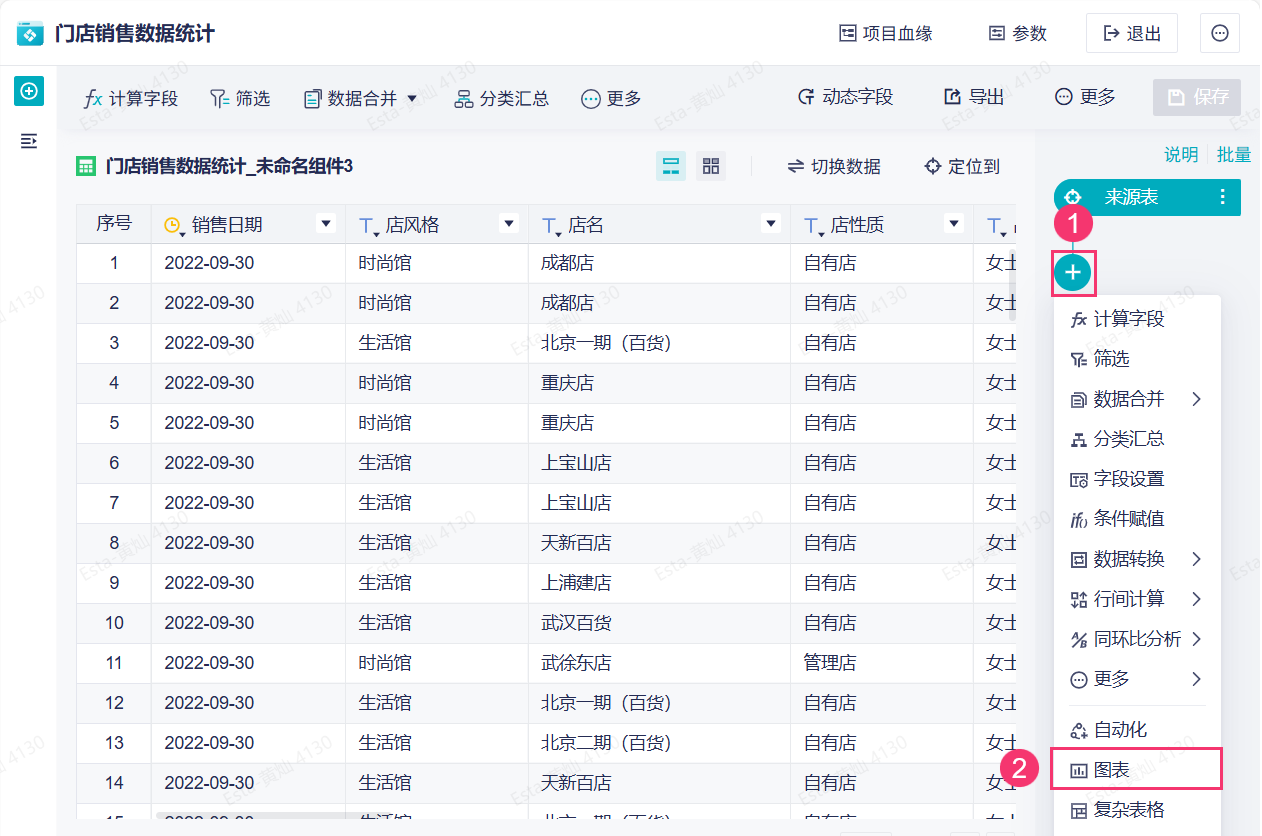Click the 导出 export button
Screen dimensions: 1262x836
coord(974,97)
